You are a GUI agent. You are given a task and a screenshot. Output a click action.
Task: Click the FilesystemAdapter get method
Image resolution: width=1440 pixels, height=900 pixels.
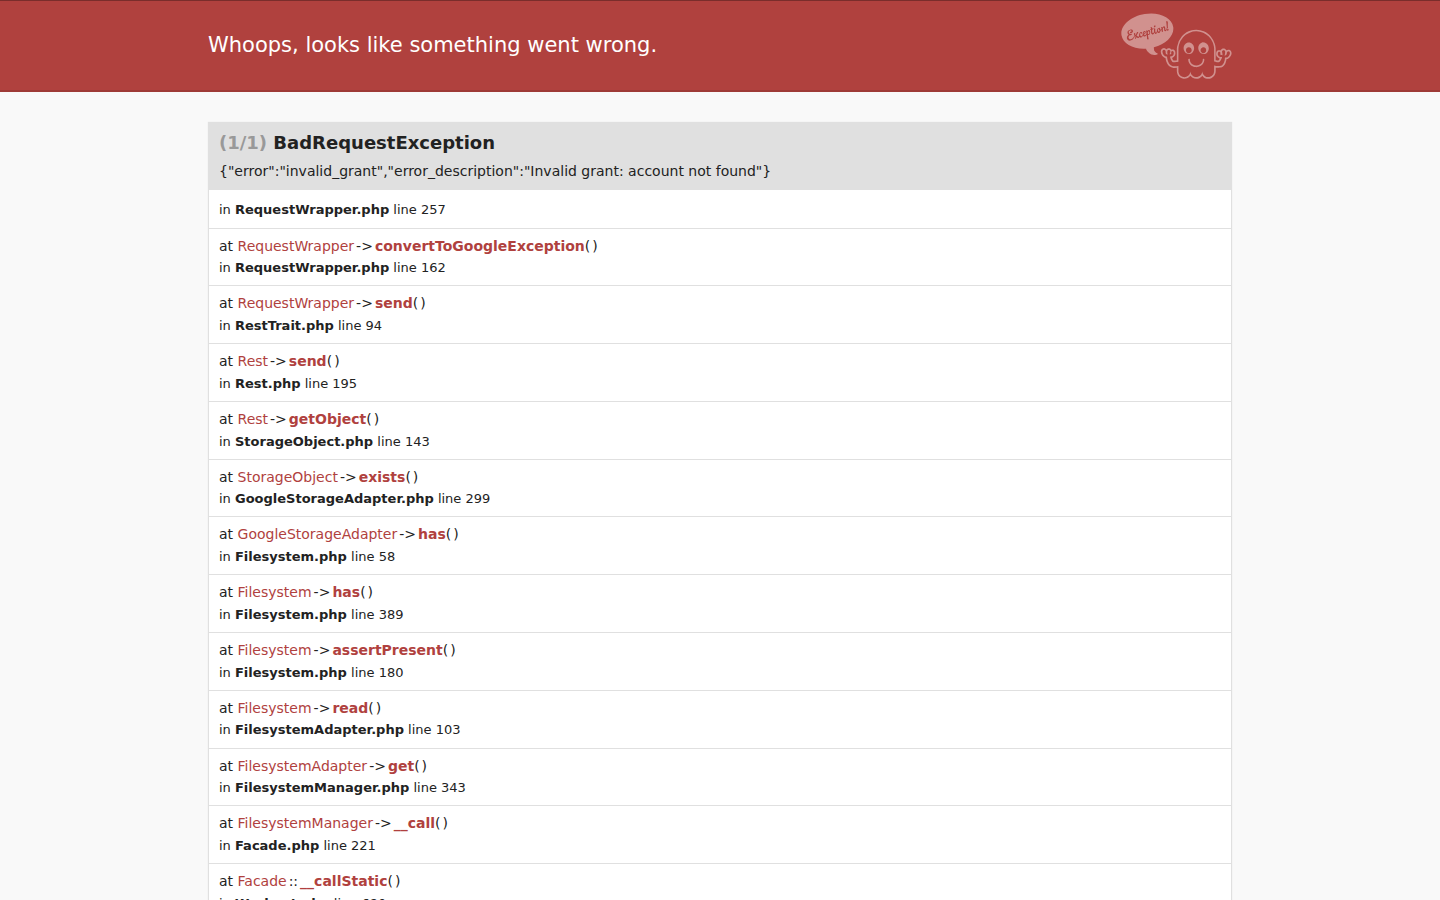401,766
